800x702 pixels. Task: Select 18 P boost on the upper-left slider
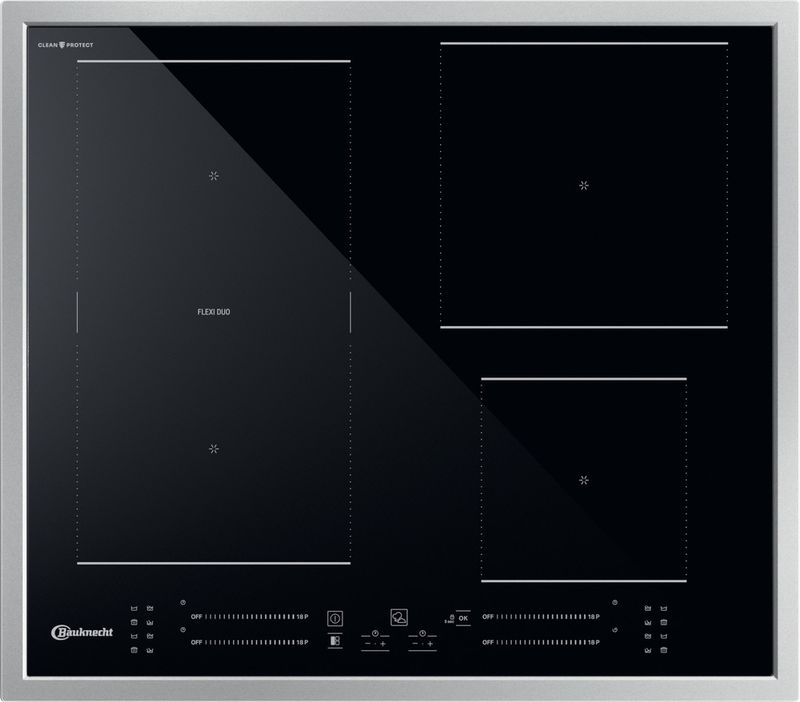[x=302, y=617]
